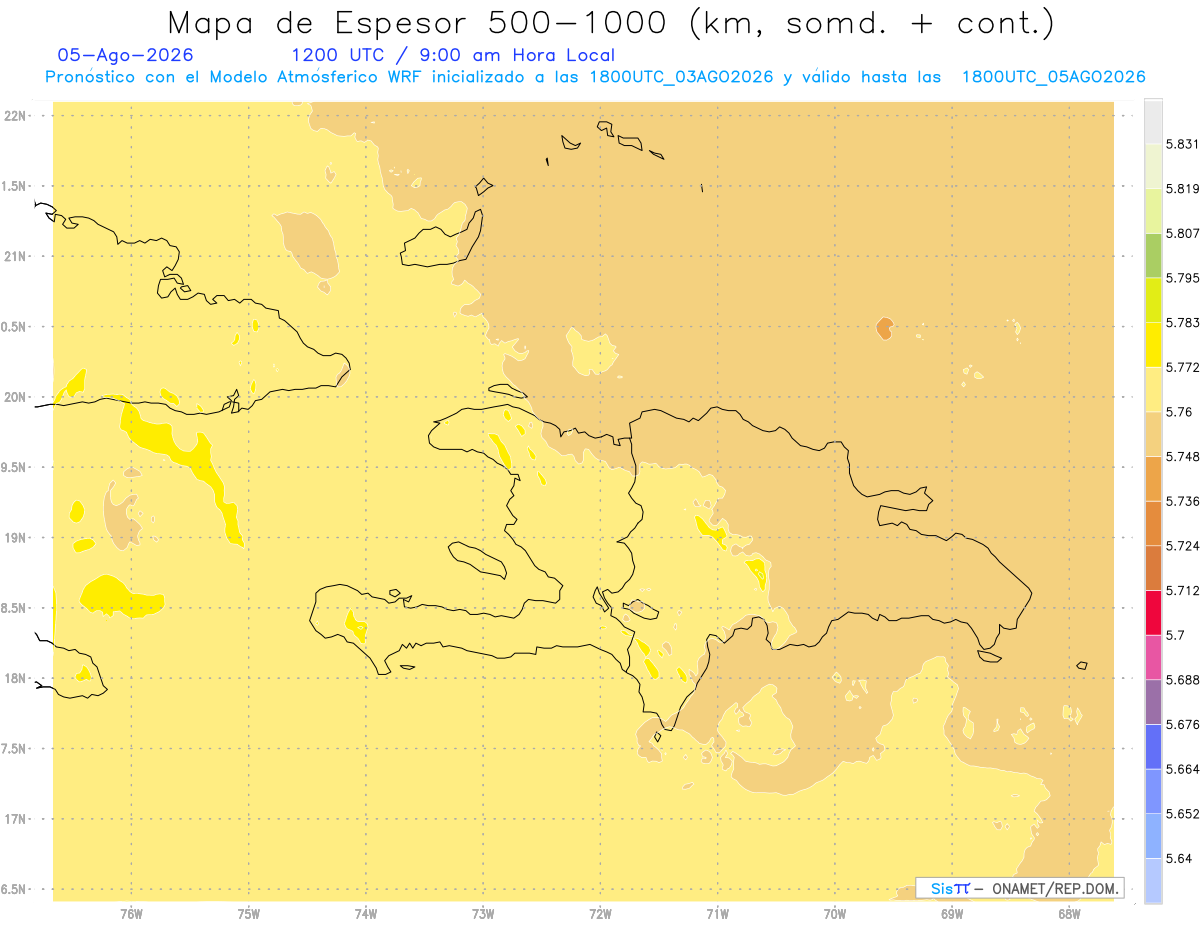Click the longitude label '71W'
Viewport: 1200px width, 927px height.
(717, 913)
